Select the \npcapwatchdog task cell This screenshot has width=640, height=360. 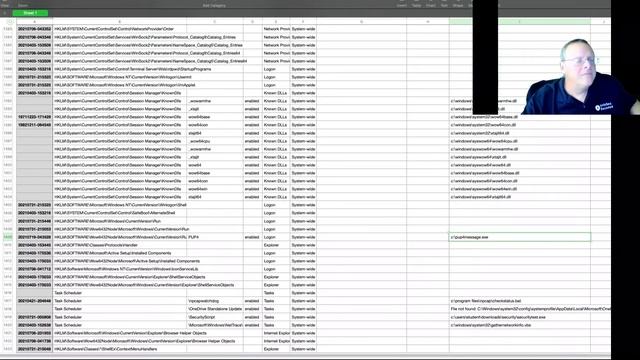point(215,301)
